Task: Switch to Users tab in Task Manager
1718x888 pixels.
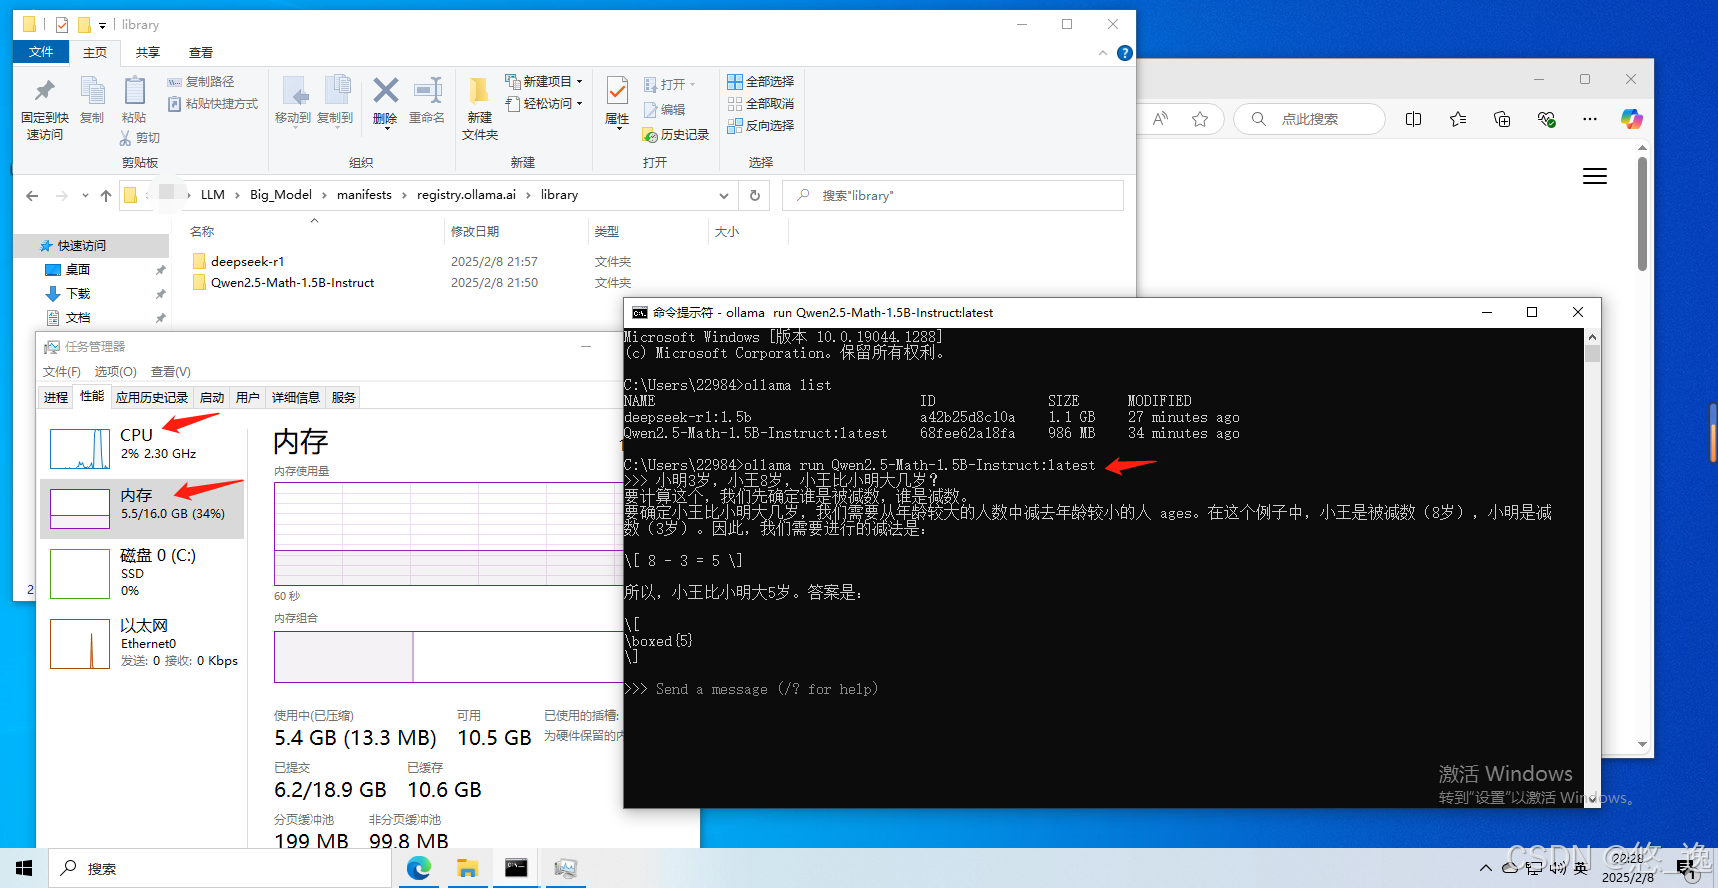Action: pyautogui.click(x=248, y=398)
